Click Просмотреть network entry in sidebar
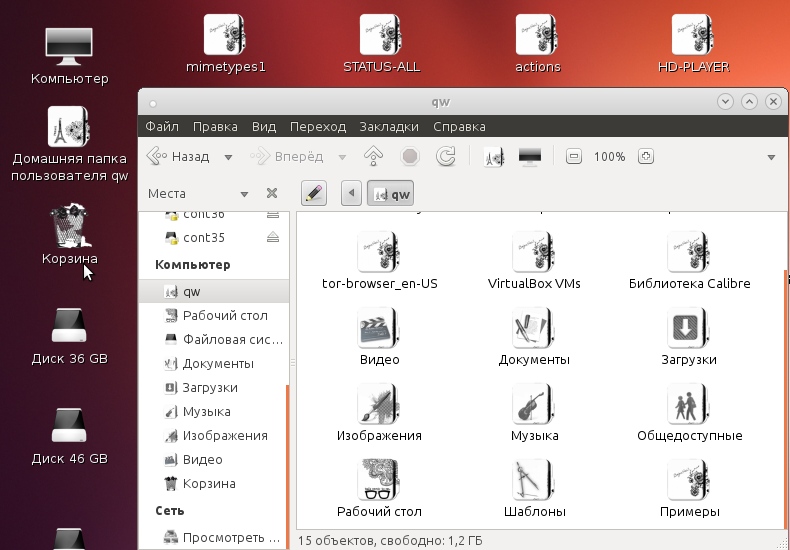The height and width of the screenshot is (550, 790). [x=214, y=537]
